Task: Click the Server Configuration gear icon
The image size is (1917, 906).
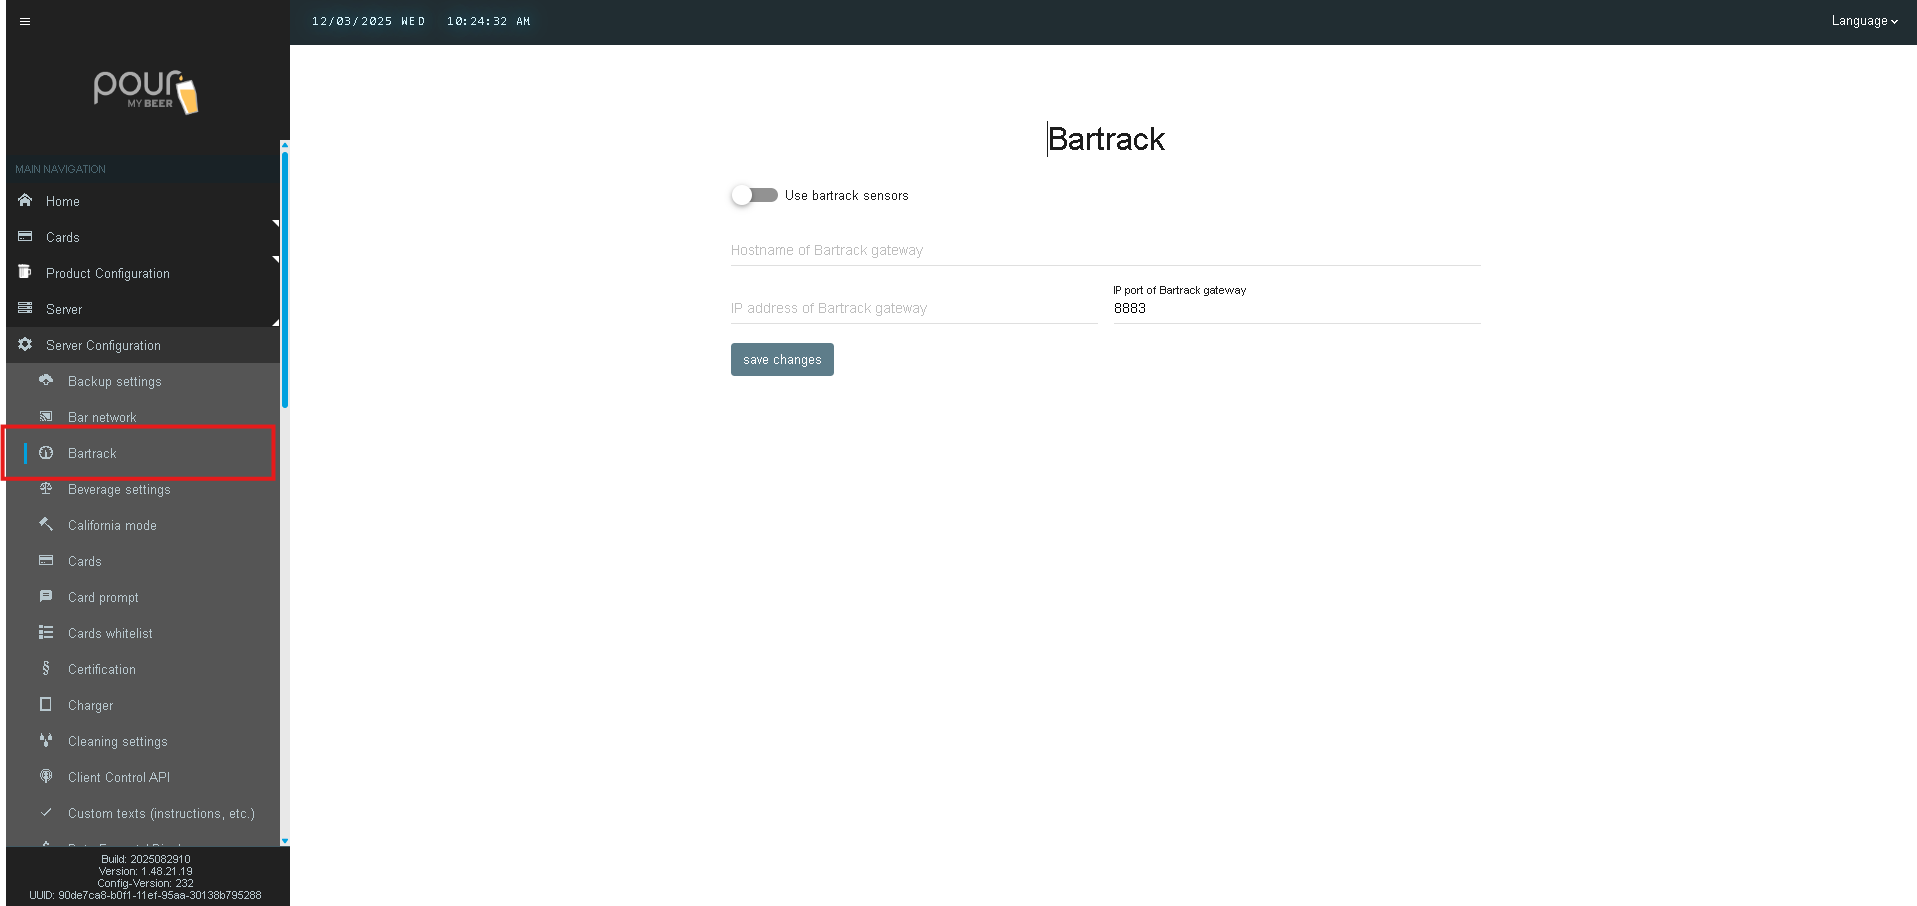Action: tap(25, 345)
